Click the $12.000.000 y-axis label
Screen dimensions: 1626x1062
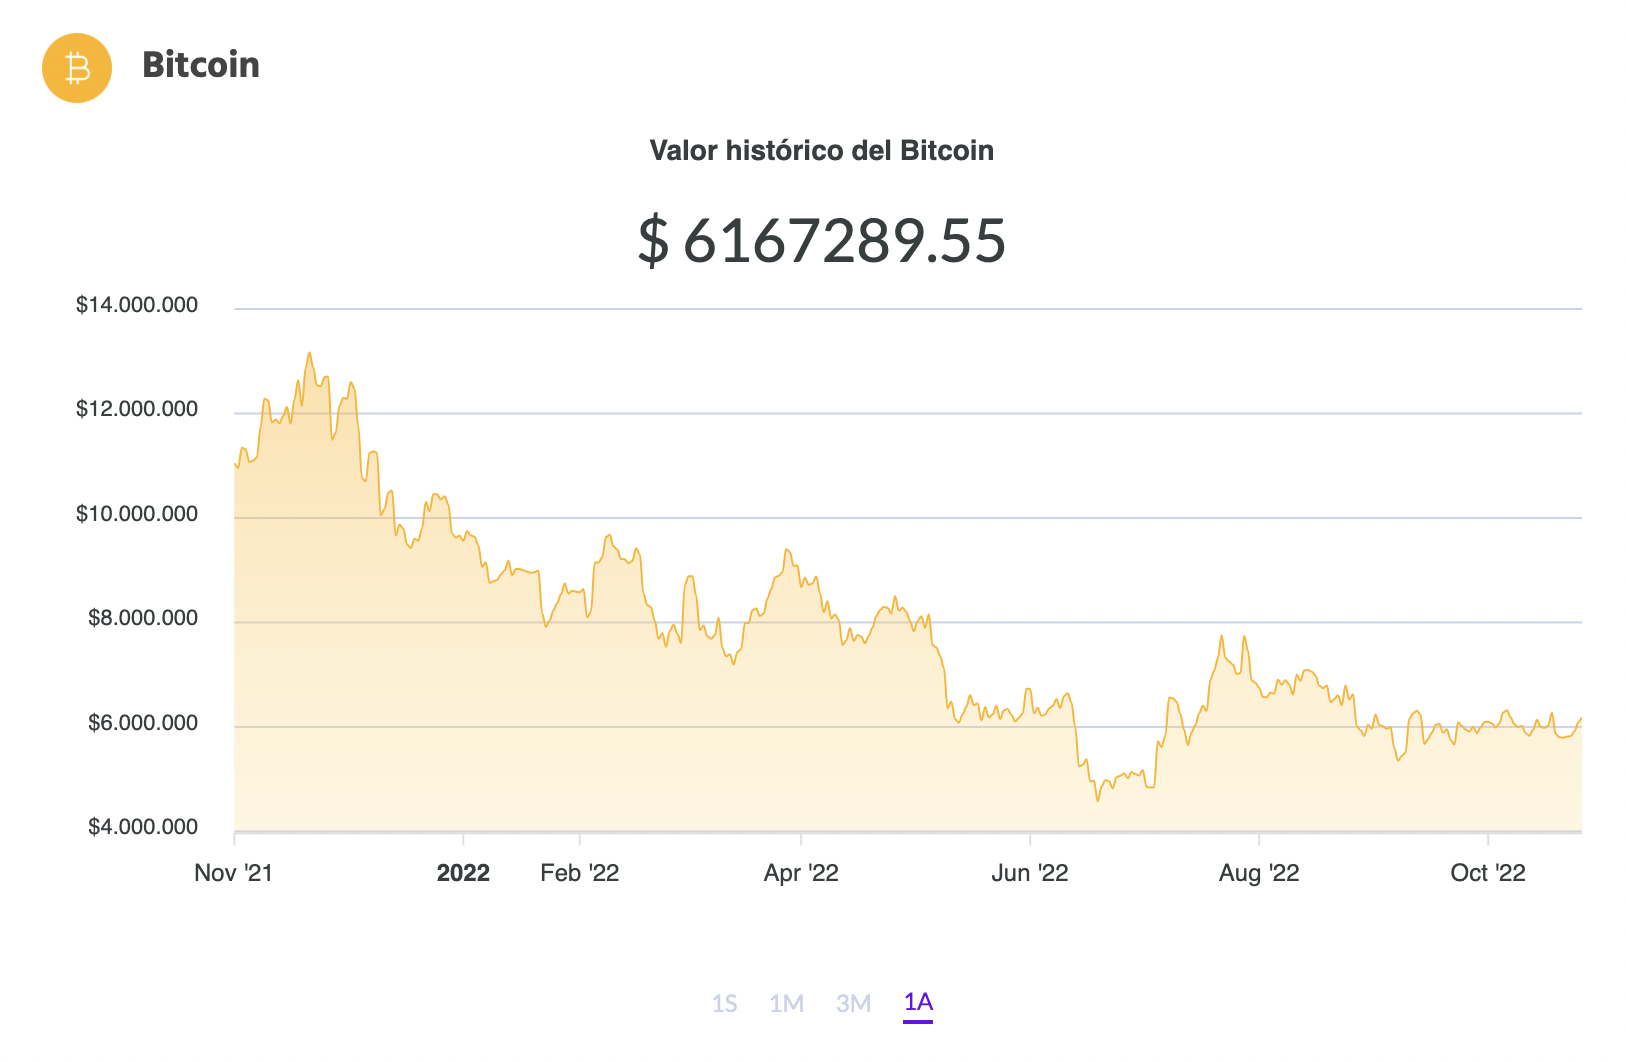pos(137,409)
